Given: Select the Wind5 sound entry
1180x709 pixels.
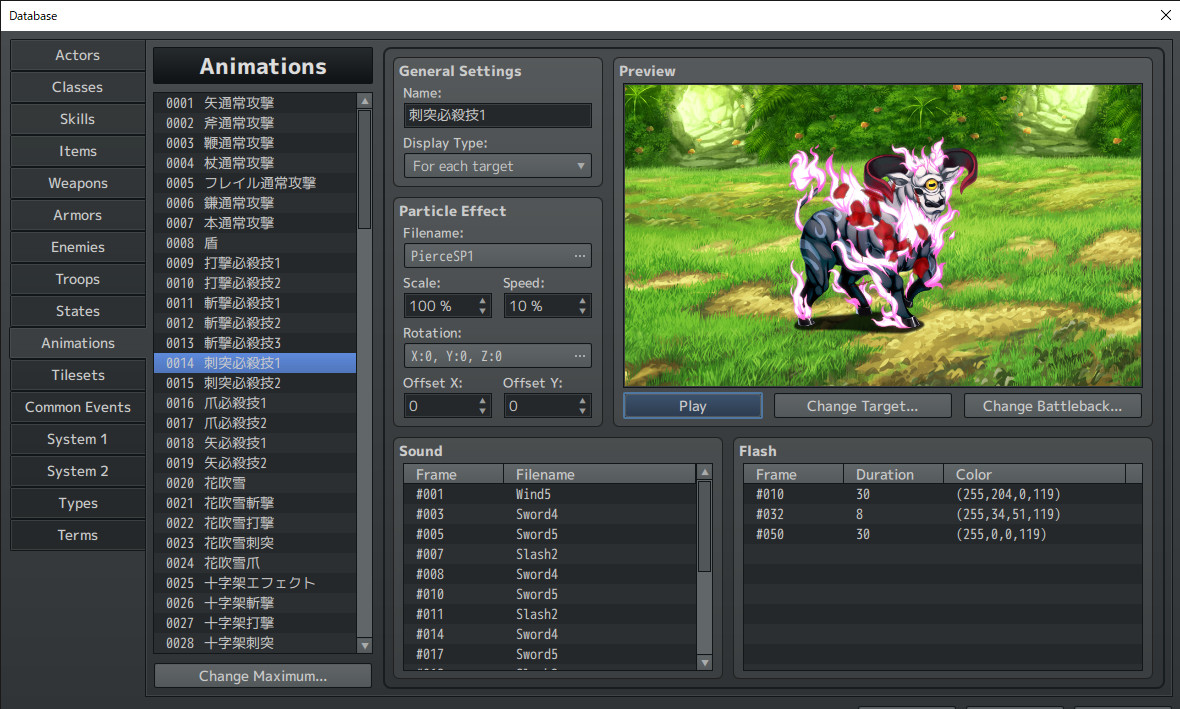Looking at the screenshot, I should [x=550, y=493].
